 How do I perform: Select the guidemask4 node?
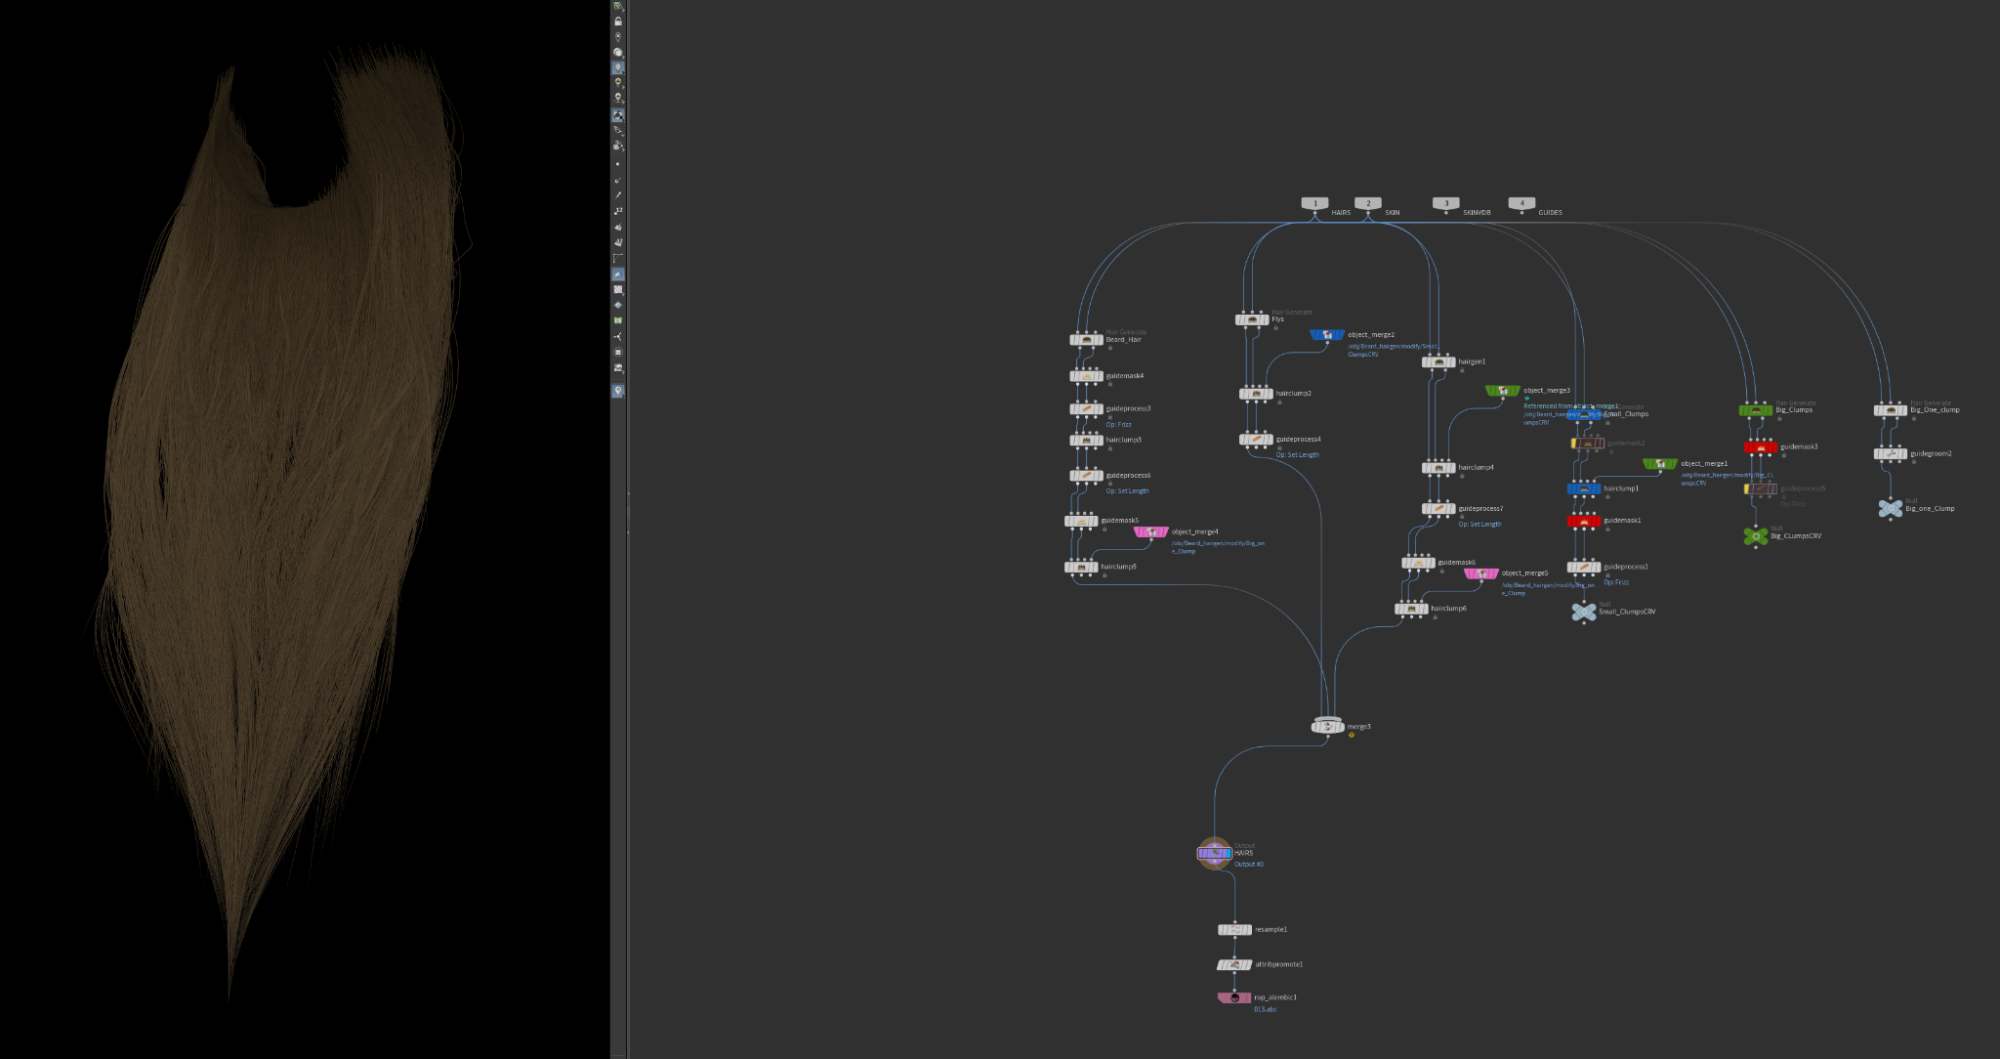tap(1086, 376)
